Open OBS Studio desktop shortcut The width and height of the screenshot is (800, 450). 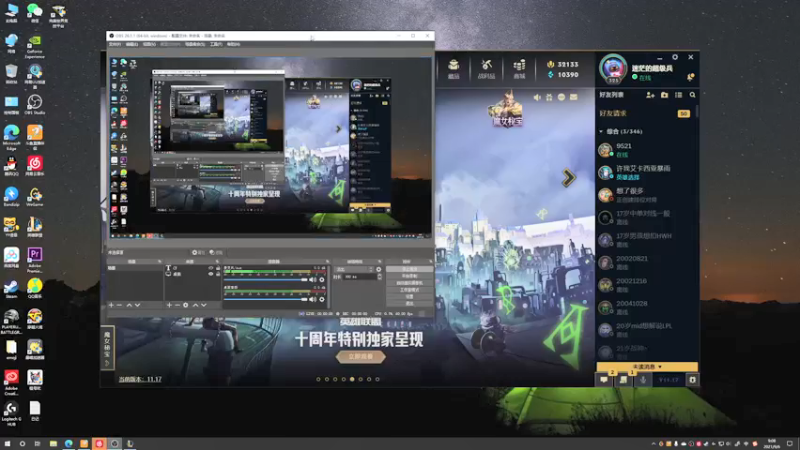point(35,105)
